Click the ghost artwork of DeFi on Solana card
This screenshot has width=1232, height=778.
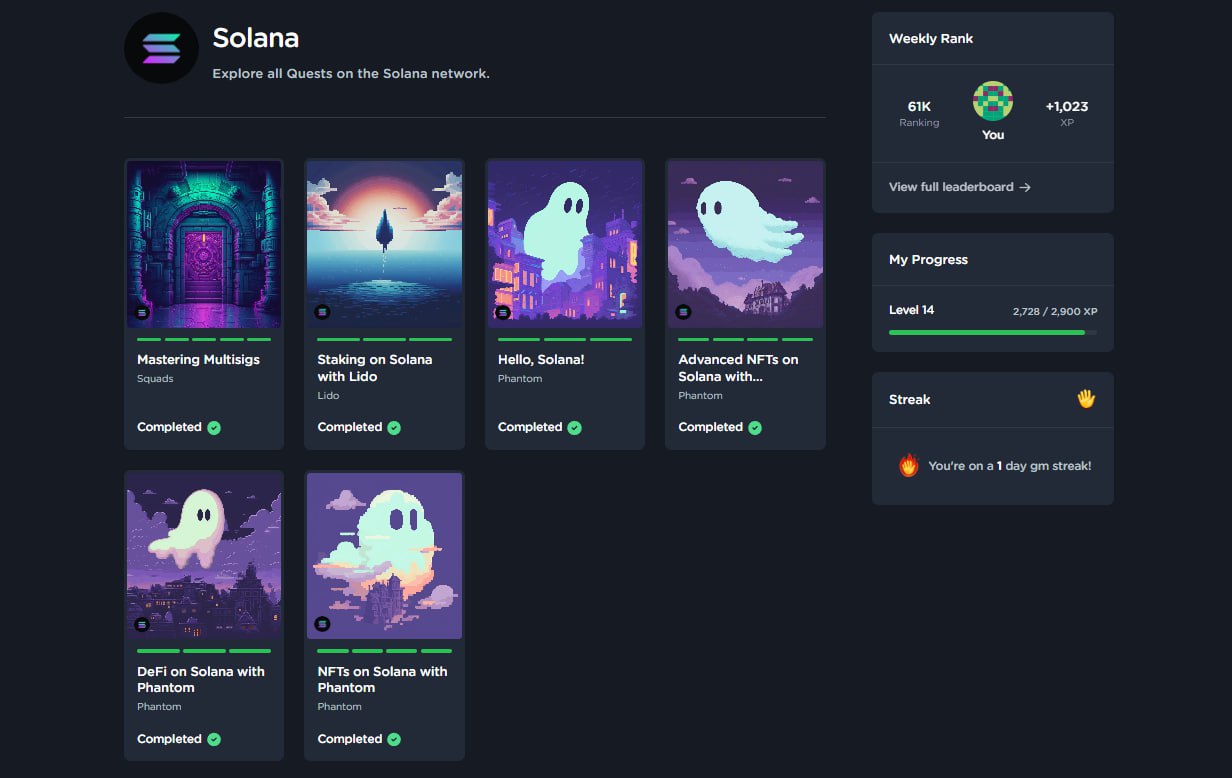[204, 556]
